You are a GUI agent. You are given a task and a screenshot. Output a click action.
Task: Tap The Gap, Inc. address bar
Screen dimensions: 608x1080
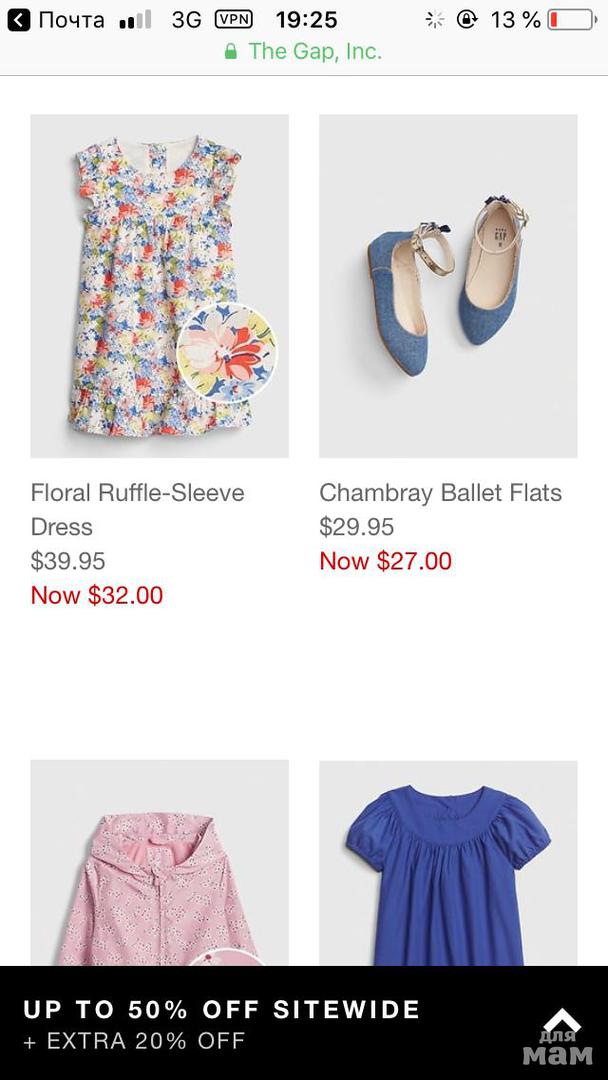pyautogui.click(x=304, y=51)
